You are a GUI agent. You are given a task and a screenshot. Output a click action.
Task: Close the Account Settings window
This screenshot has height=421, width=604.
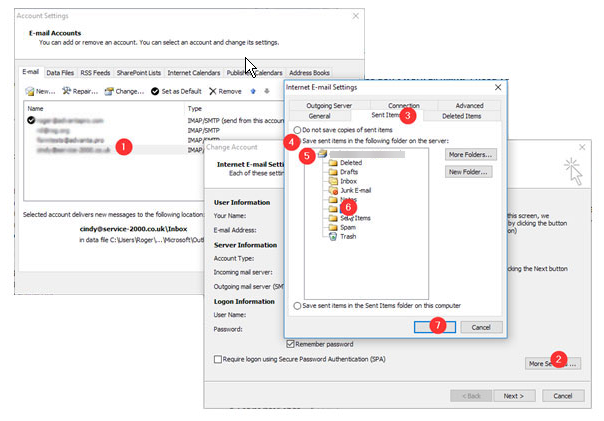(356, 16)
